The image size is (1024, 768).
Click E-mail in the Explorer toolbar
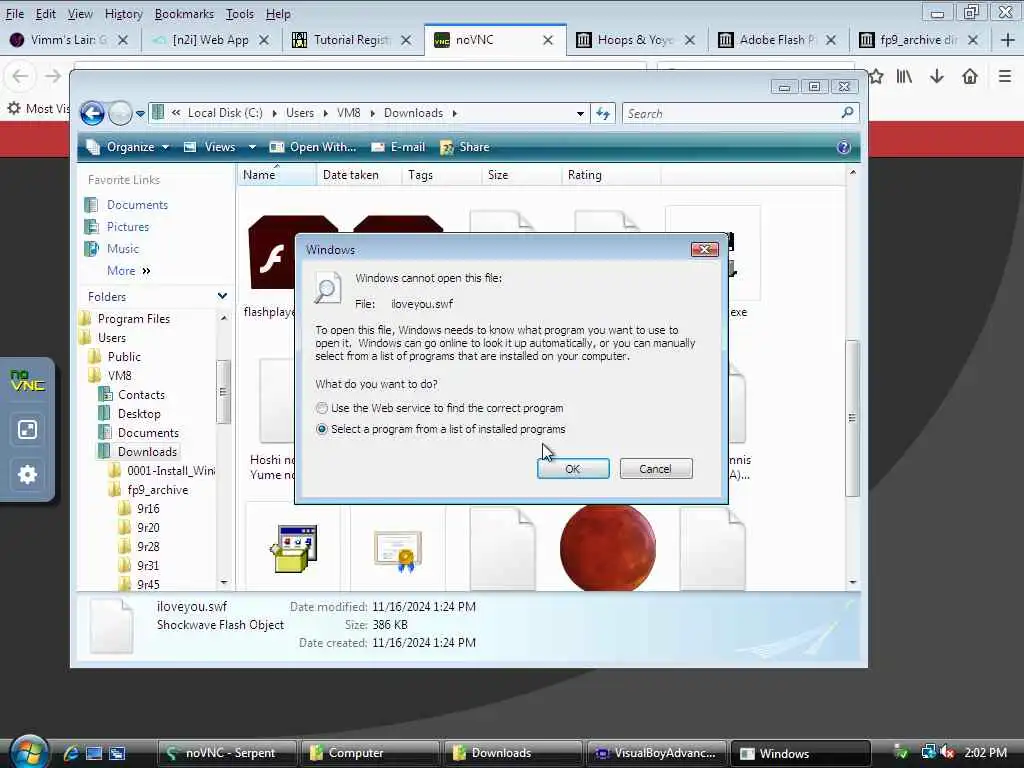pyautogui.click(x=398, y=147)
